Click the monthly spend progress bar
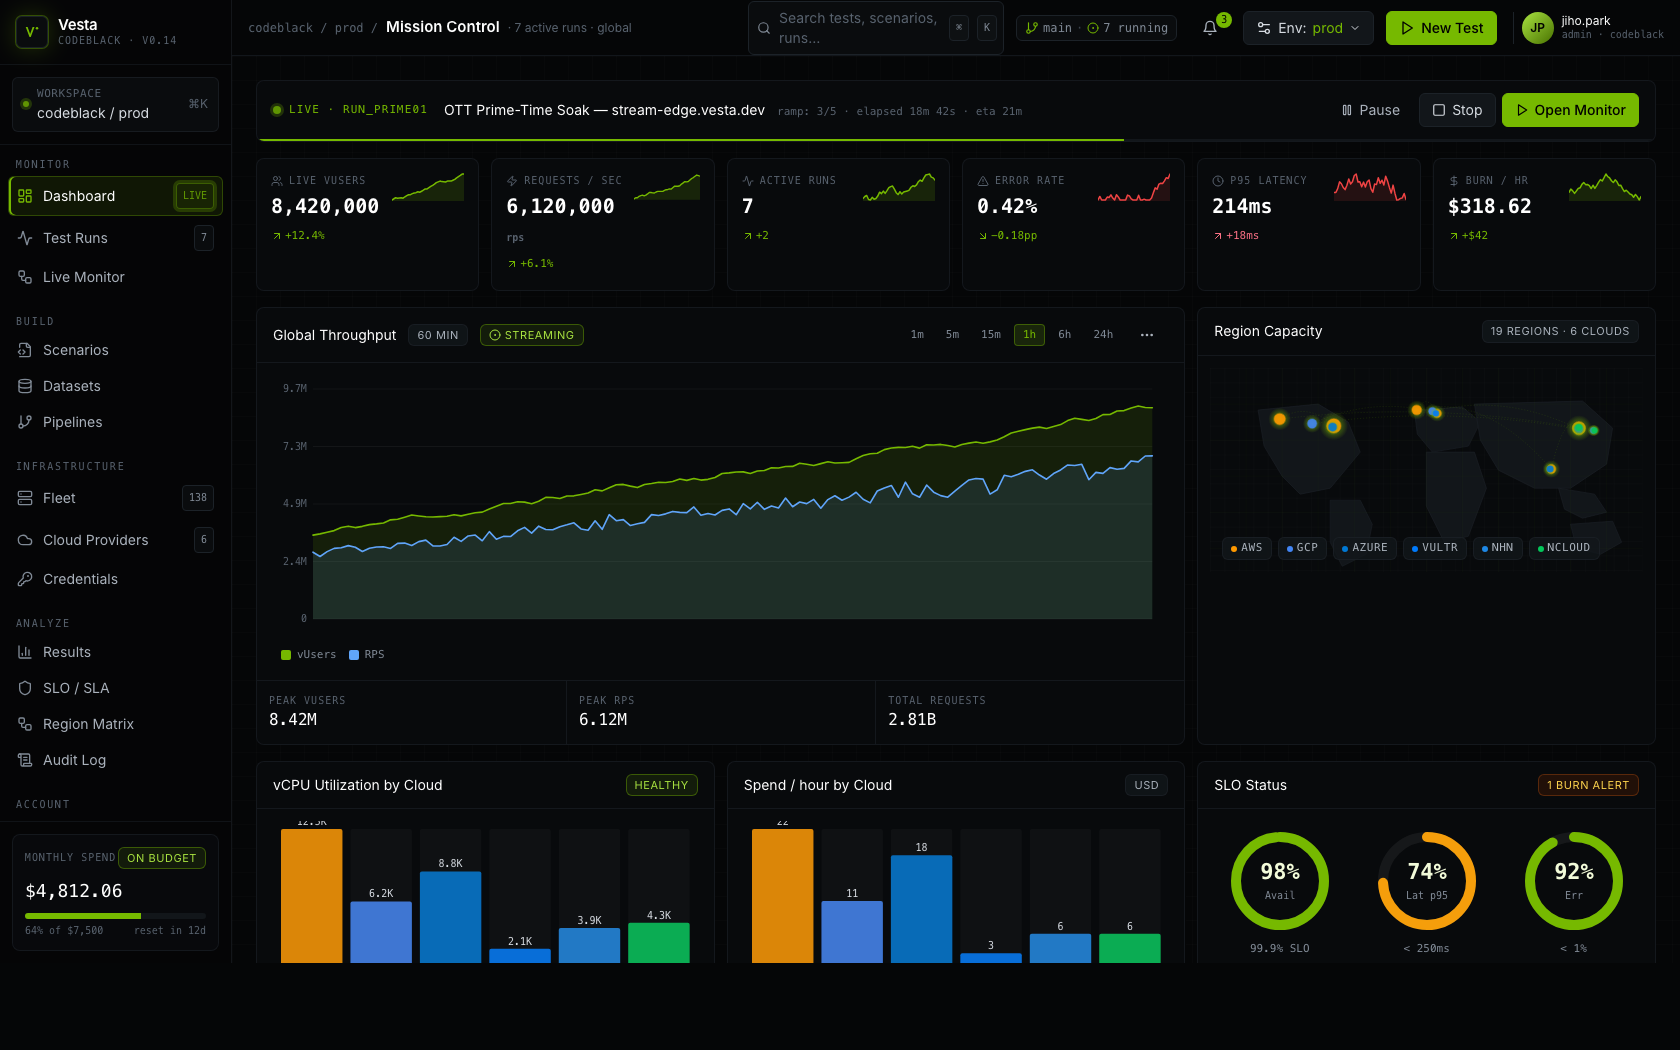The width and height of the screenshot is (1680, 1050). pyautogui.click(x=115, y=916)
